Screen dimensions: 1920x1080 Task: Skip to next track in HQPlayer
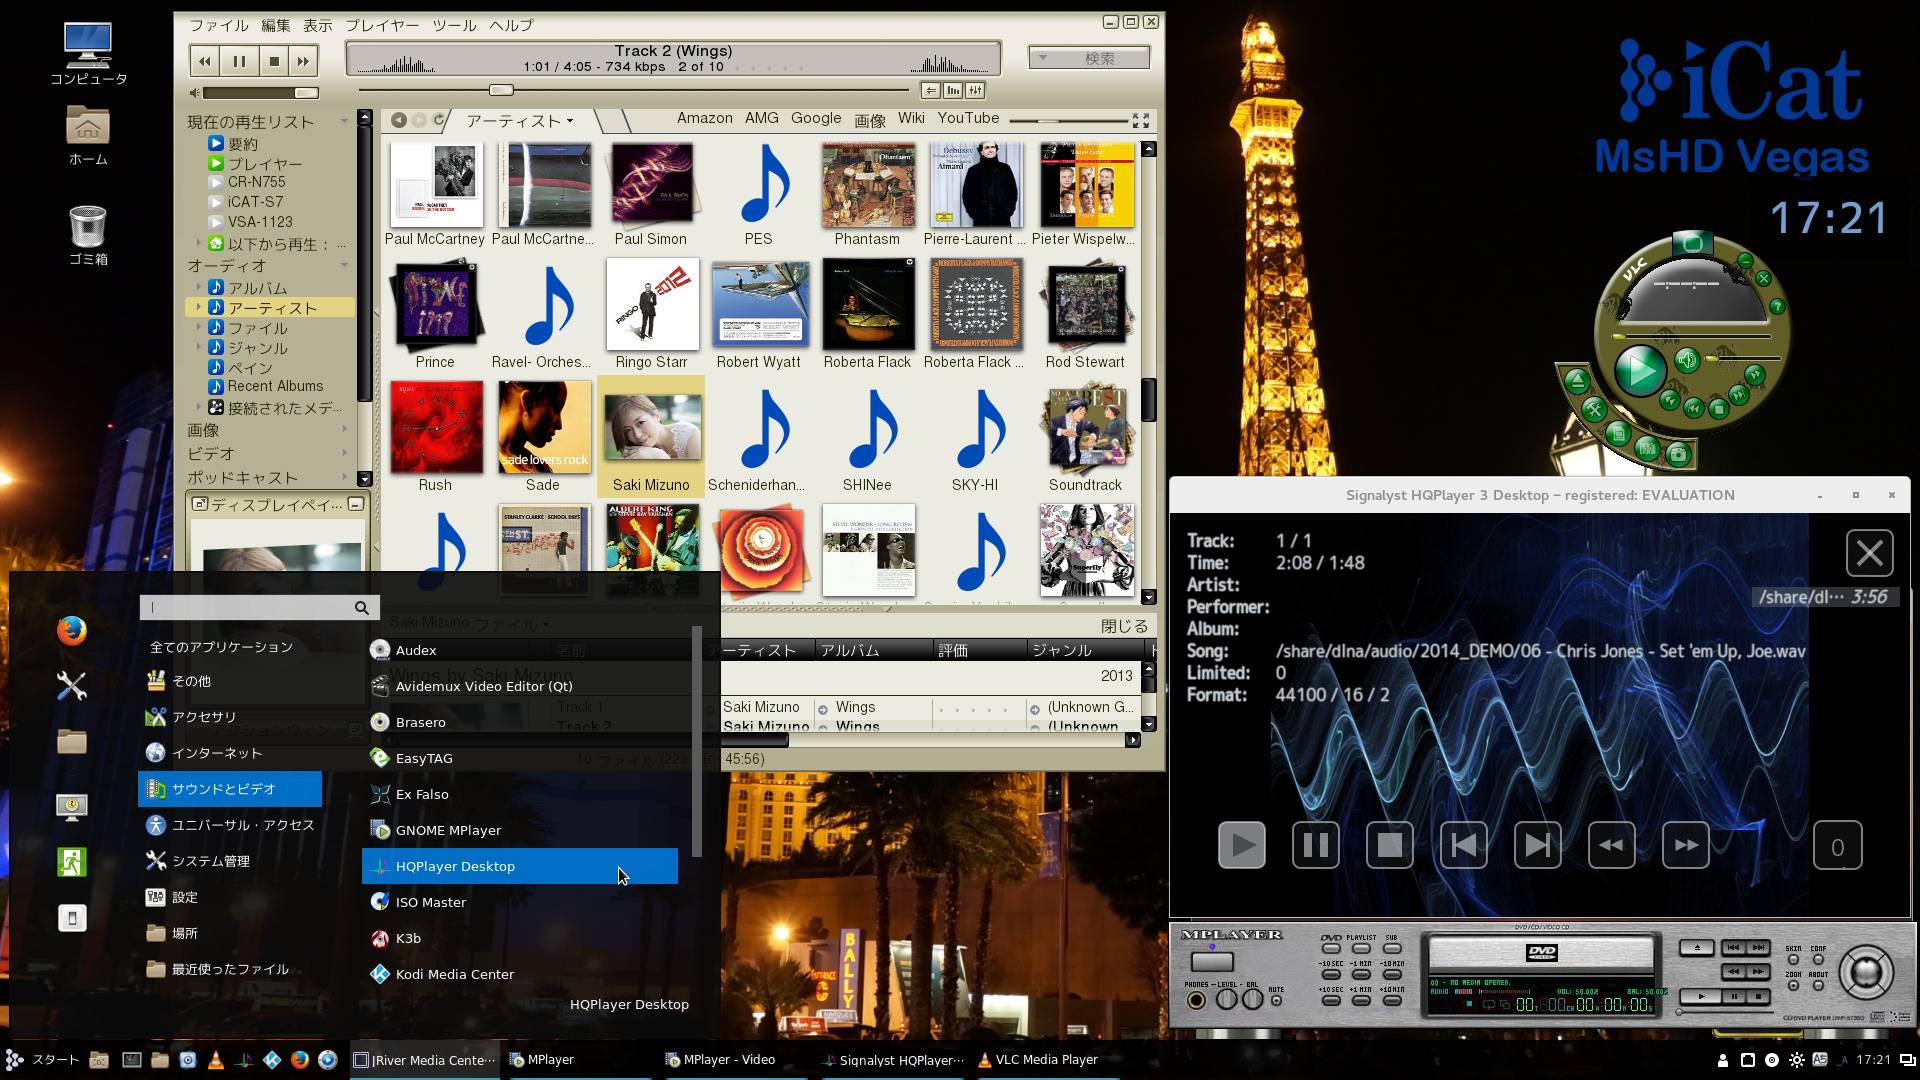(1537, 845)
